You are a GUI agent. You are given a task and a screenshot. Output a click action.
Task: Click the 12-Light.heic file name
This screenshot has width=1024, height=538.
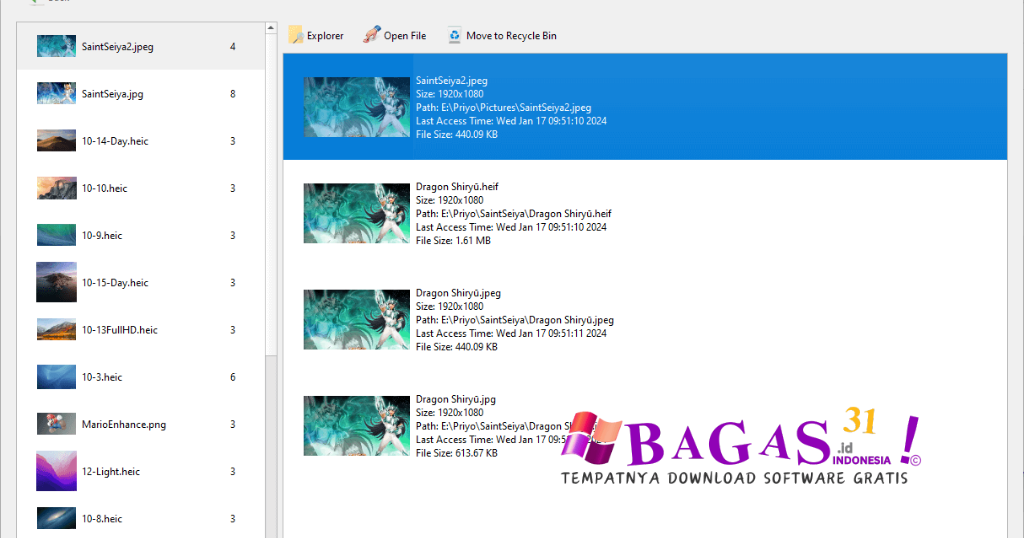click(x=111, y=471)
